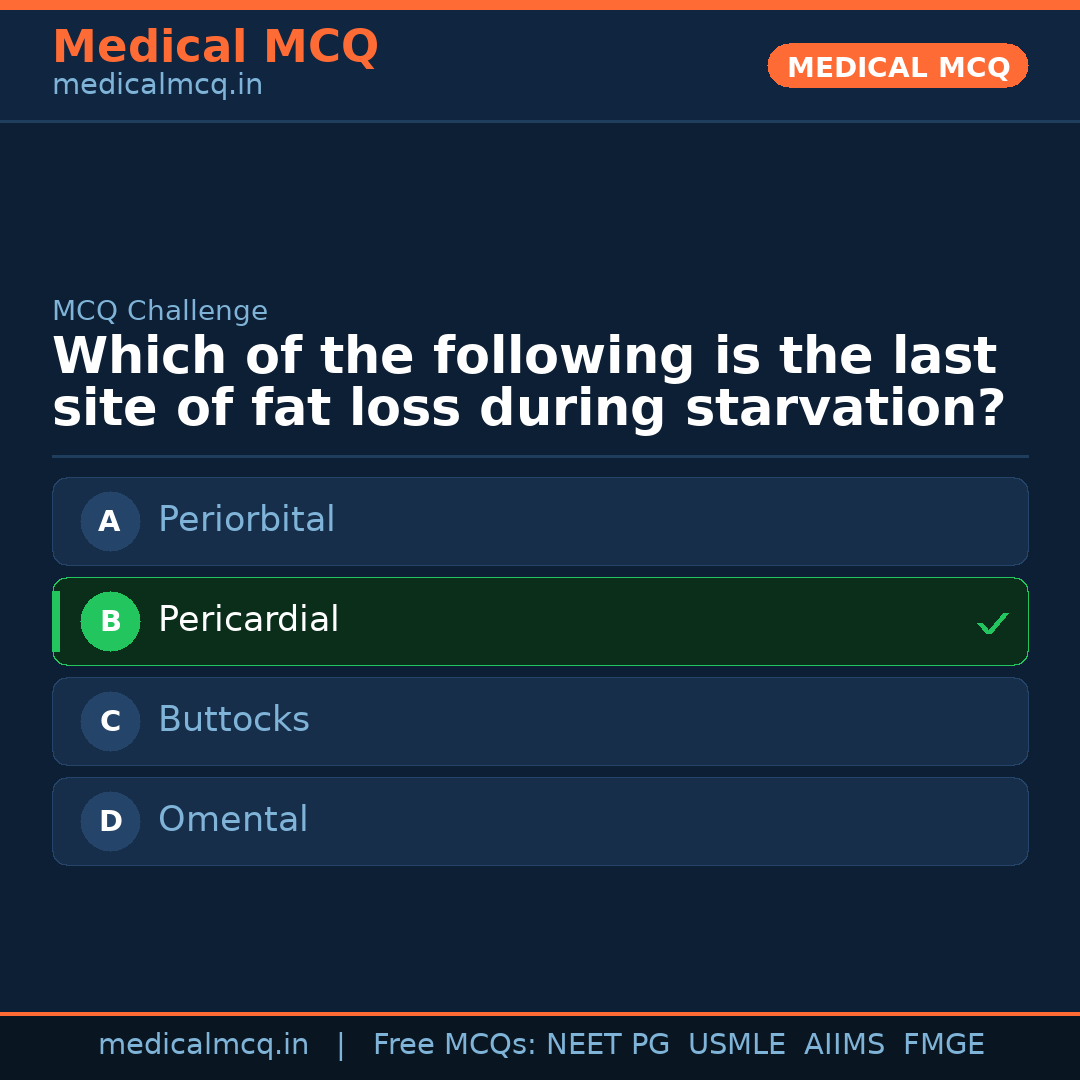Open the USMLE section in footer

tap(737, 1044)
